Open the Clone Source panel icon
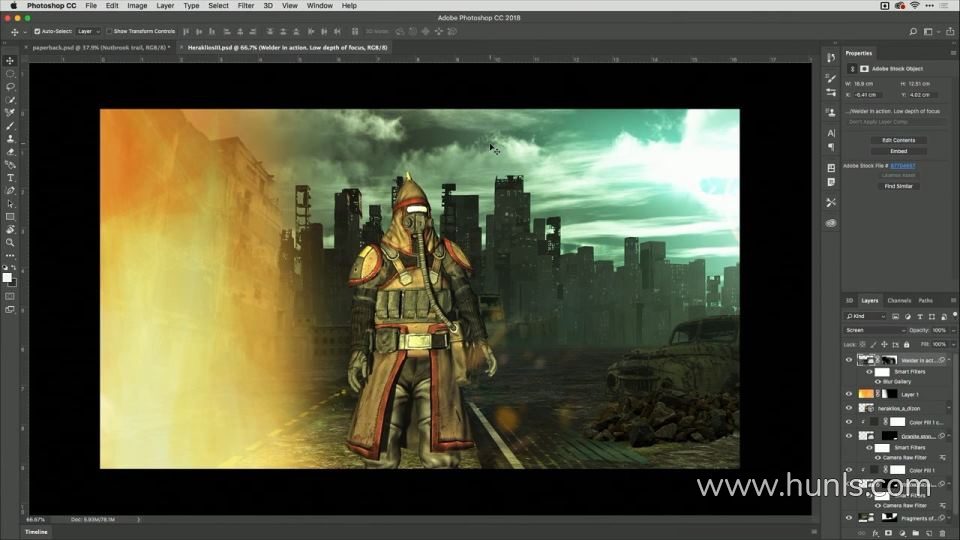Screen dimensions: 960x540 [x=831, y=113]
